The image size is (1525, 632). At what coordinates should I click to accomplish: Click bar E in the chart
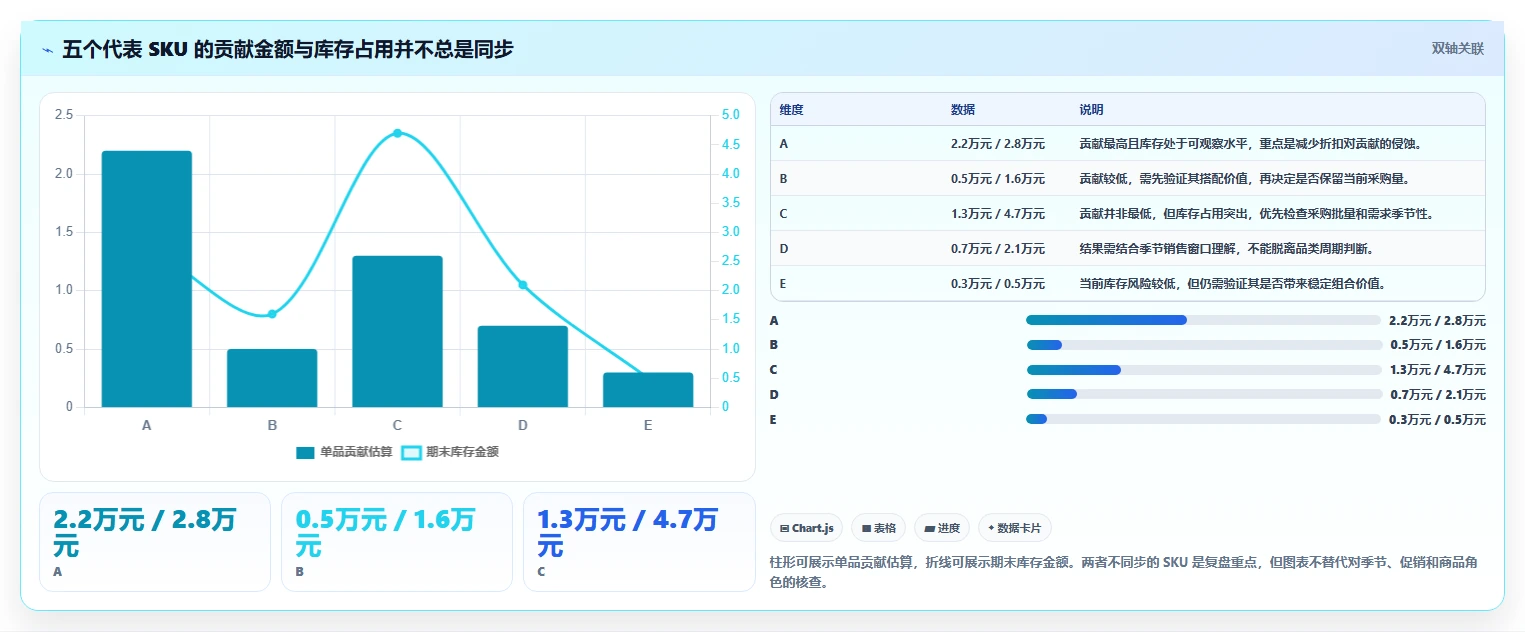coord(648,390)
